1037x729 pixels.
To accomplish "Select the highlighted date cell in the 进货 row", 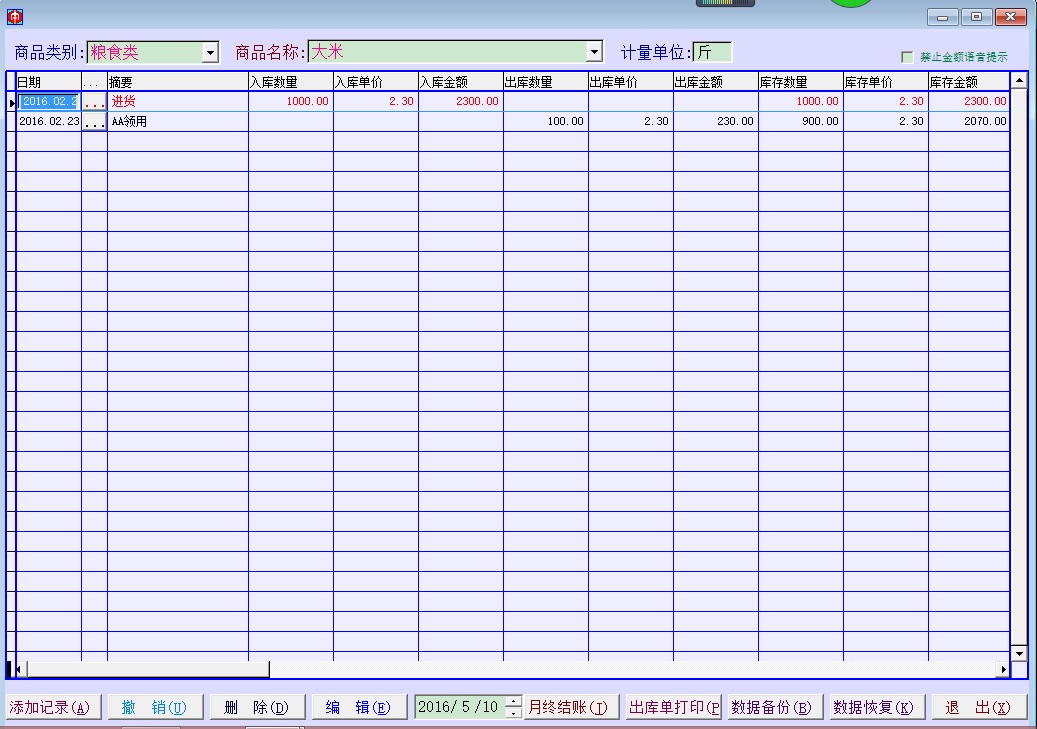I will coord(49,101).
